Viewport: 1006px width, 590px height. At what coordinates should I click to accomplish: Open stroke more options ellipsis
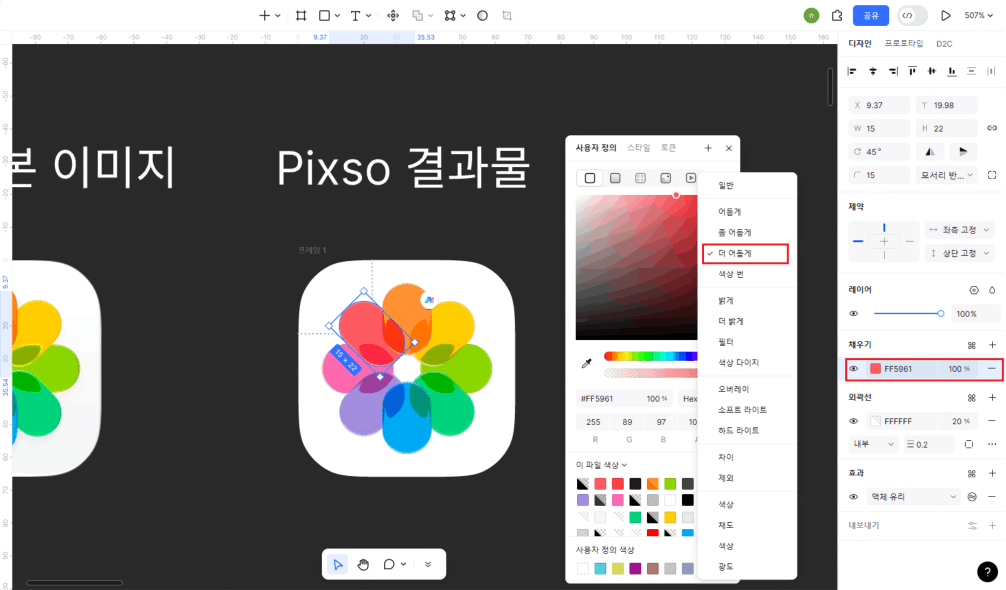pyautogui.click(x=991, y=444)
